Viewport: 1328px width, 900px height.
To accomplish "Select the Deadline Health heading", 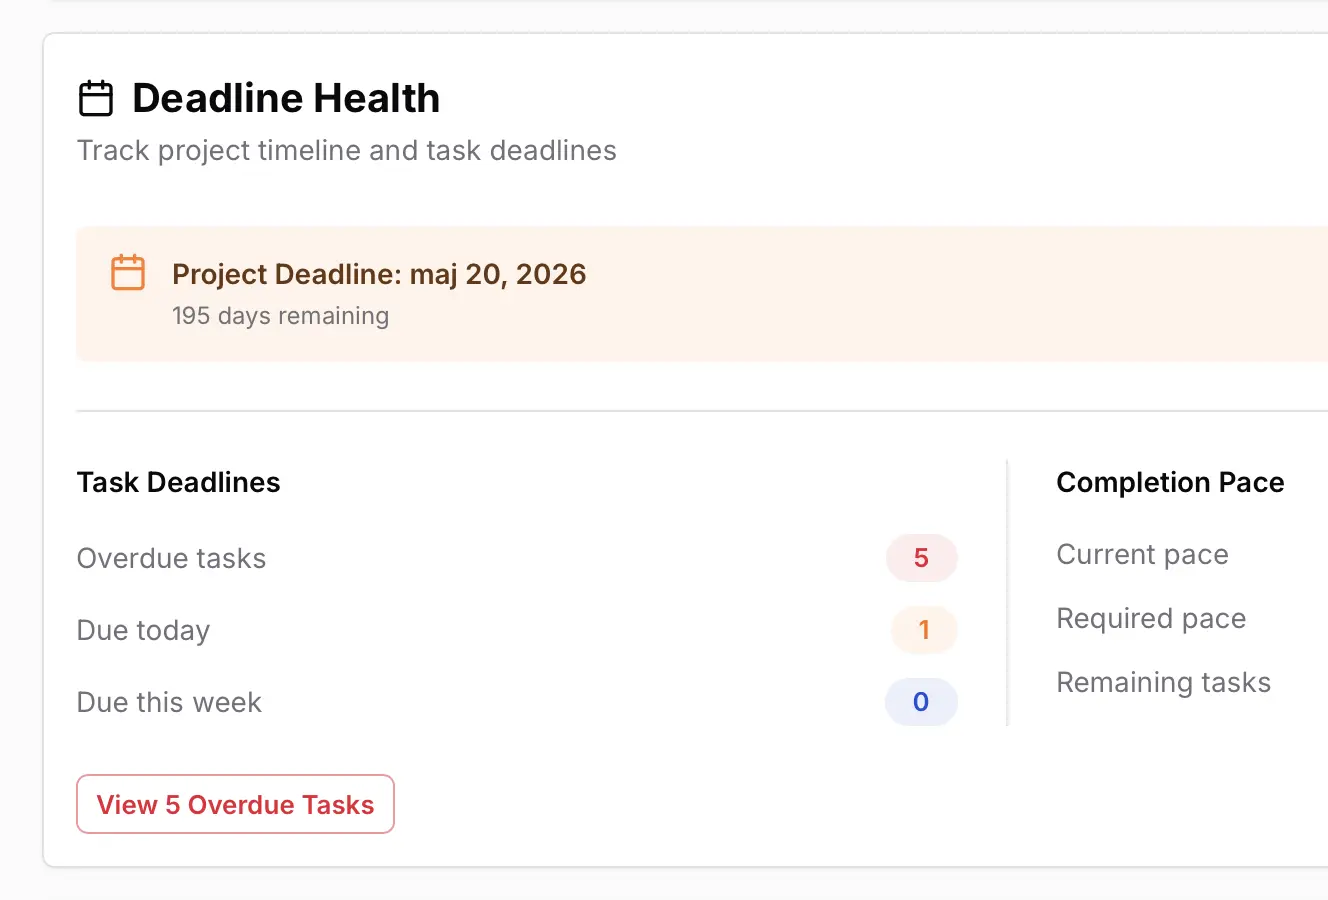I will coord(286,98).
